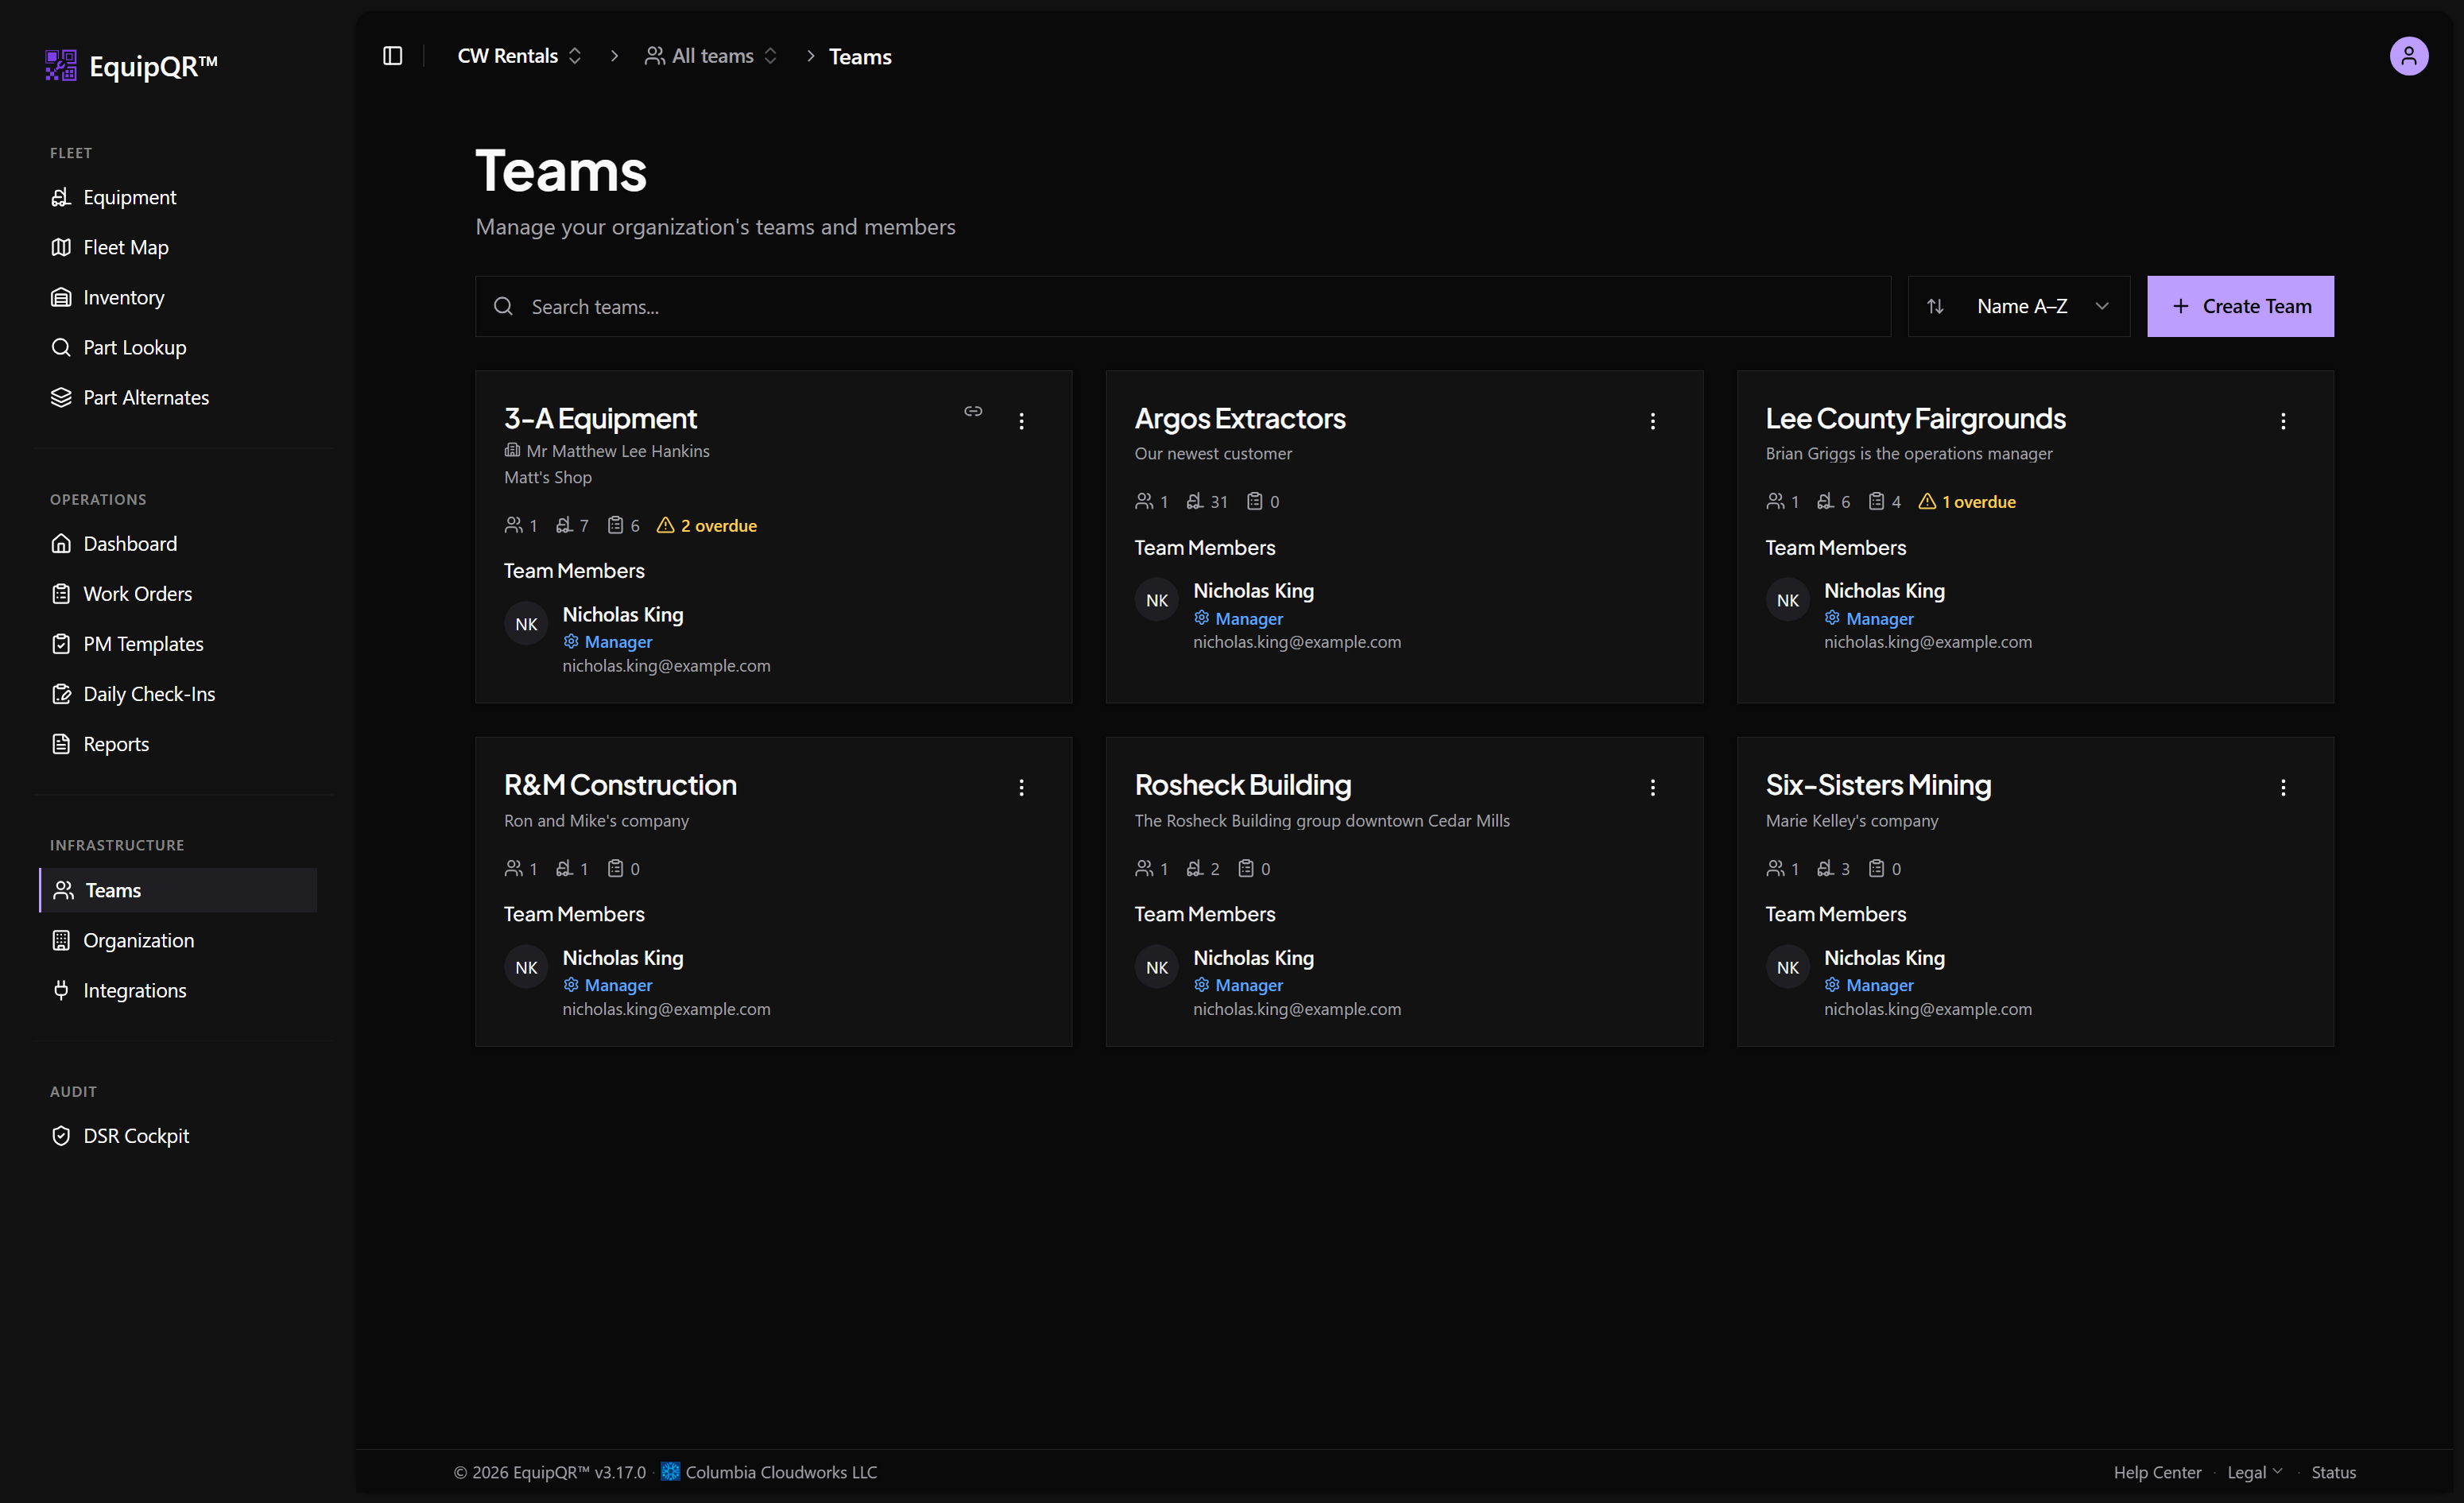
Task: Click NK avatar on R&M Construction card
Action: [526, 967]
